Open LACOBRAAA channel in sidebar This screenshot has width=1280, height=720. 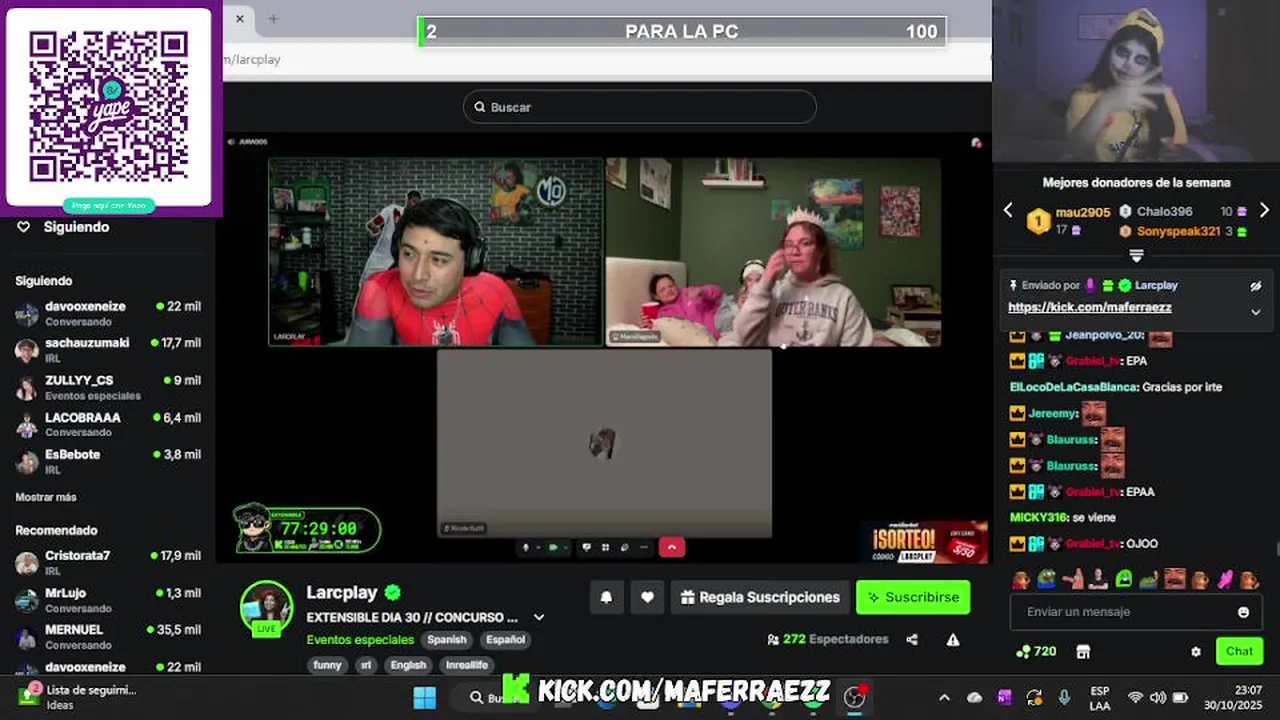pos(108,424)
